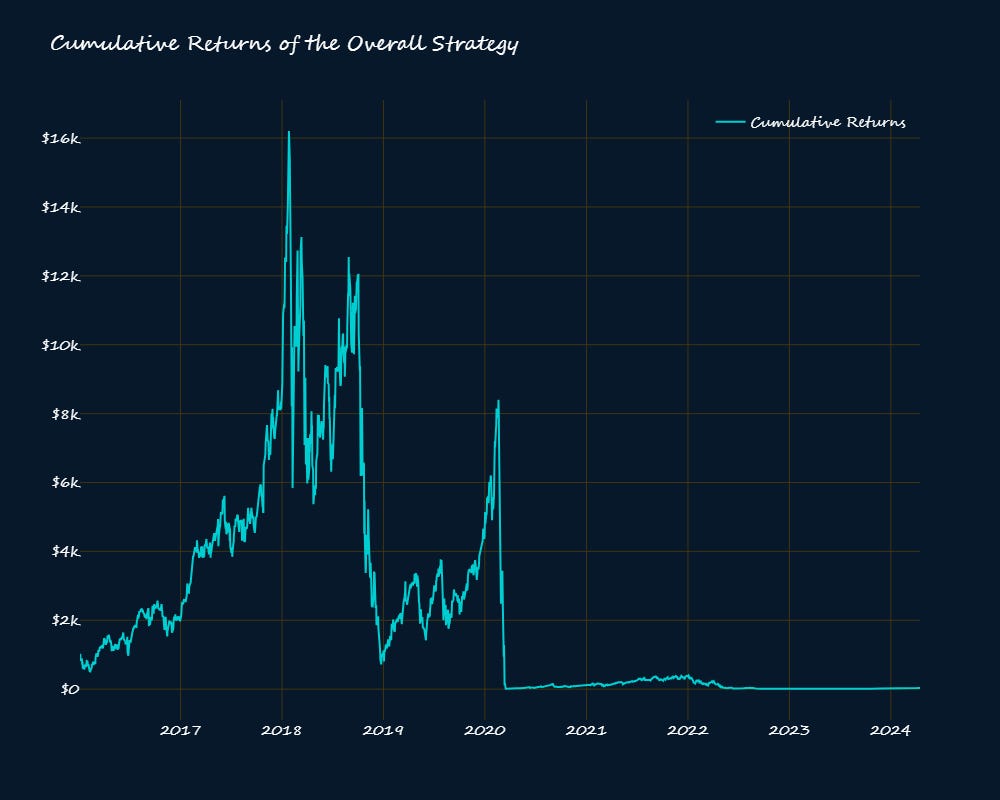
Task: Click the 2022 x-axis label
Action: click(x=688, y=730)
